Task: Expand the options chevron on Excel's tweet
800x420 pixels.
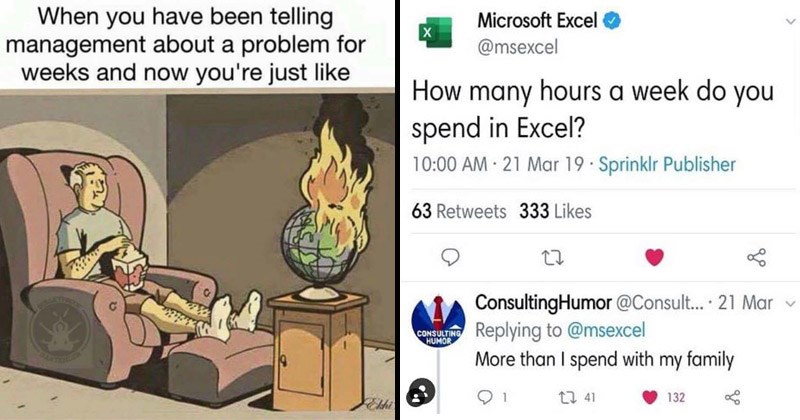Action: pos(790,21)
